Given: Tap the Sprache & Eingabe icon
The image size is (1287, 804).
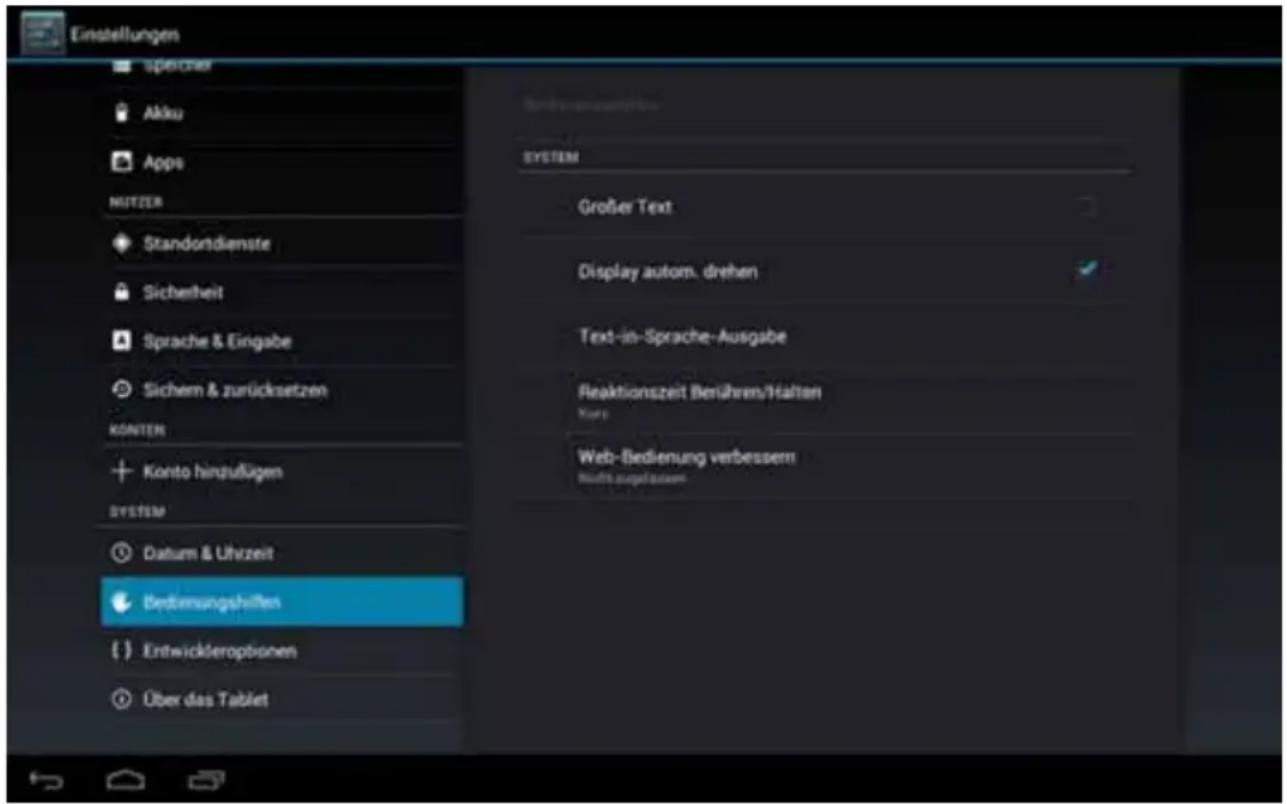Looking at the screenshot, I should pyautogui.click(x=122, y=341).
